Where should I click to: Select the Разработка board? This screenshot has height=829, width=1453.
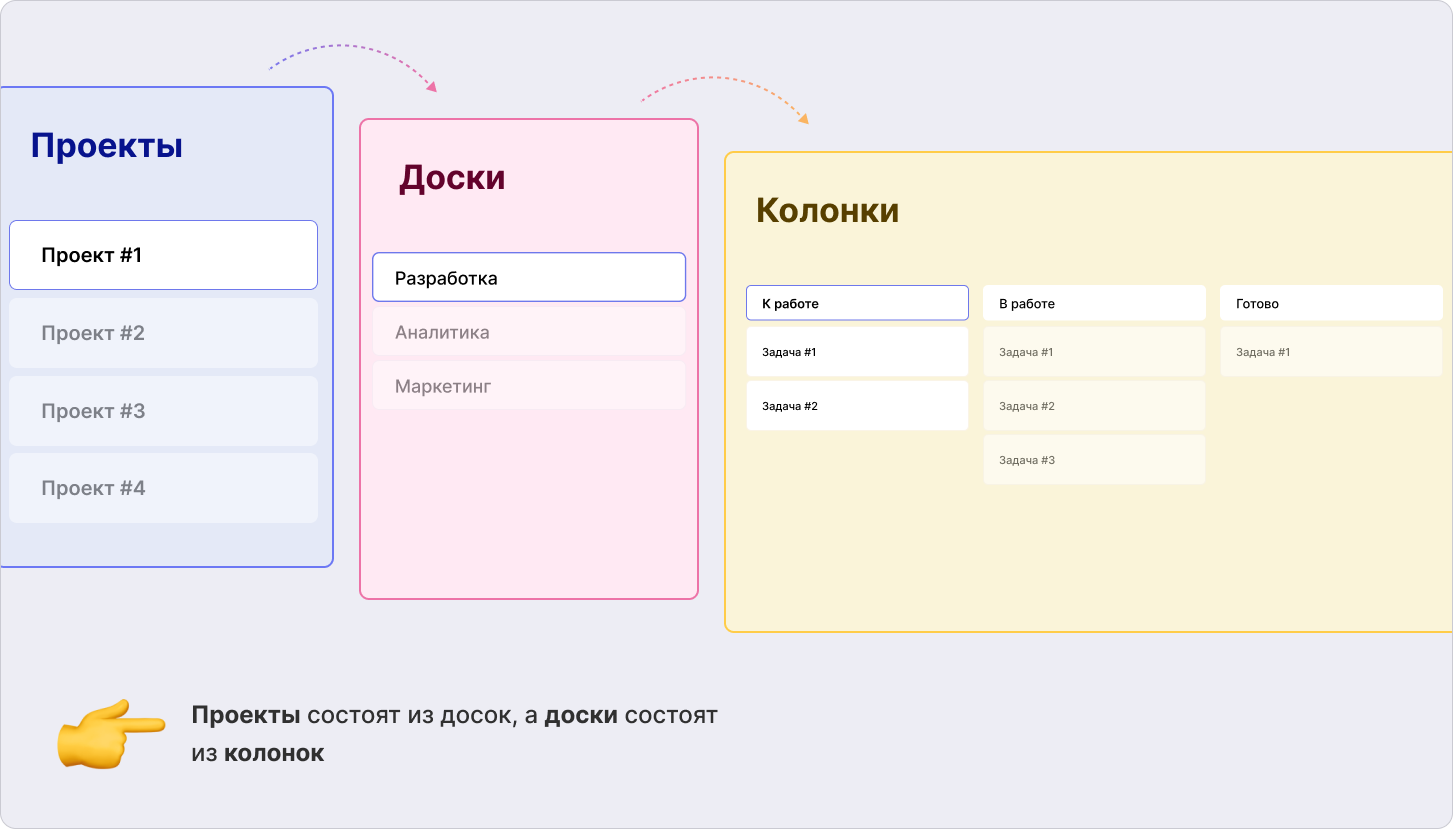coord(528,278)
